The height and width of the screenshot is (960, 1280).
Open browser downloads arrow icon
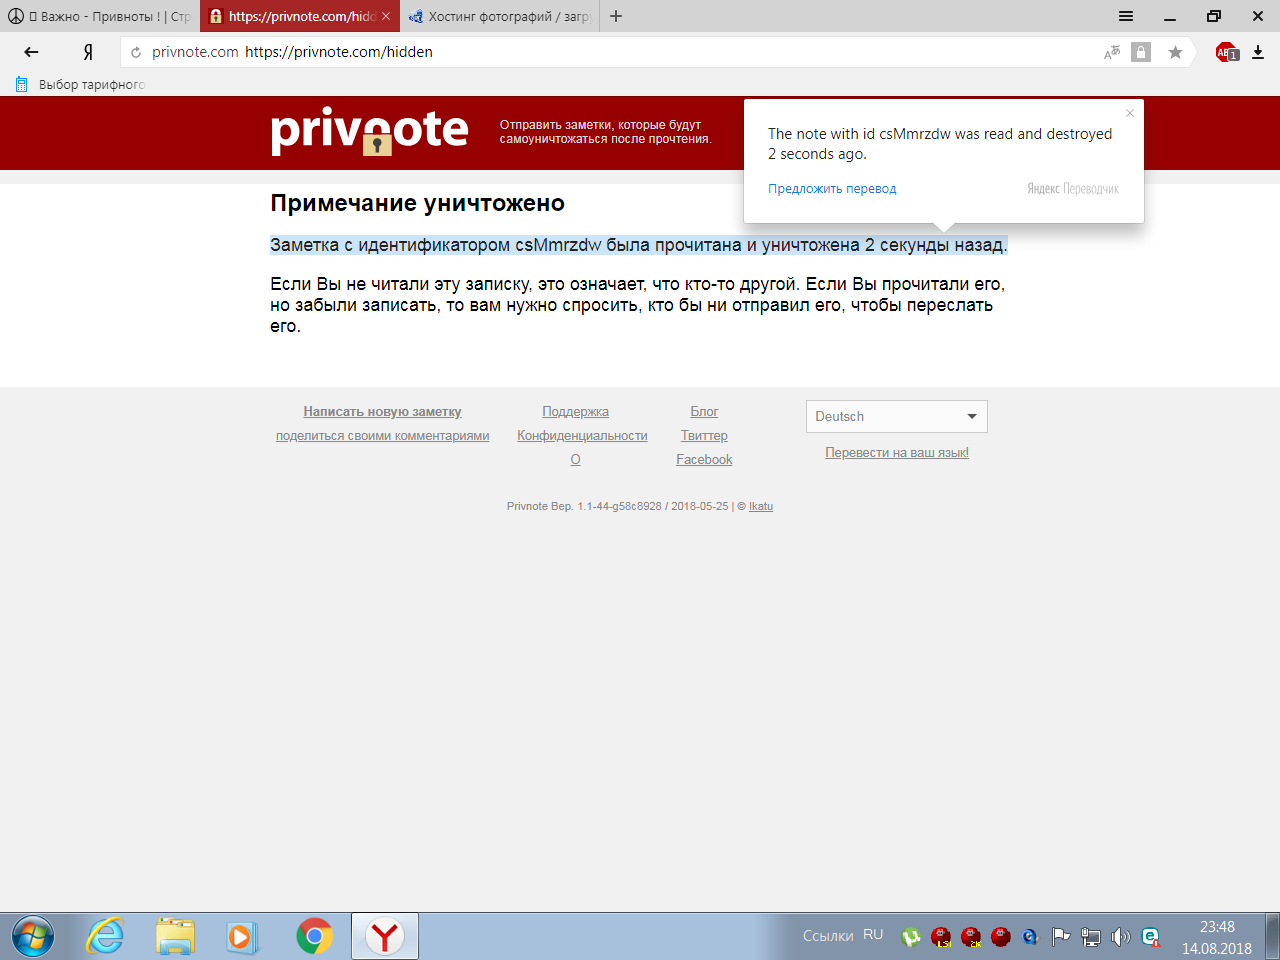point(1258,52)
